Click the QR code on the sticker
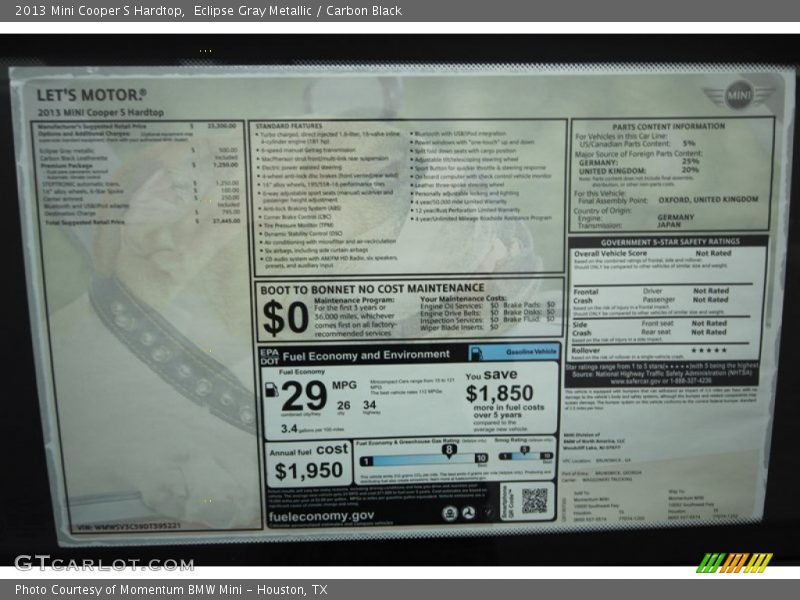The width and height of the screenshot is (800, 600). click(534, 500)
